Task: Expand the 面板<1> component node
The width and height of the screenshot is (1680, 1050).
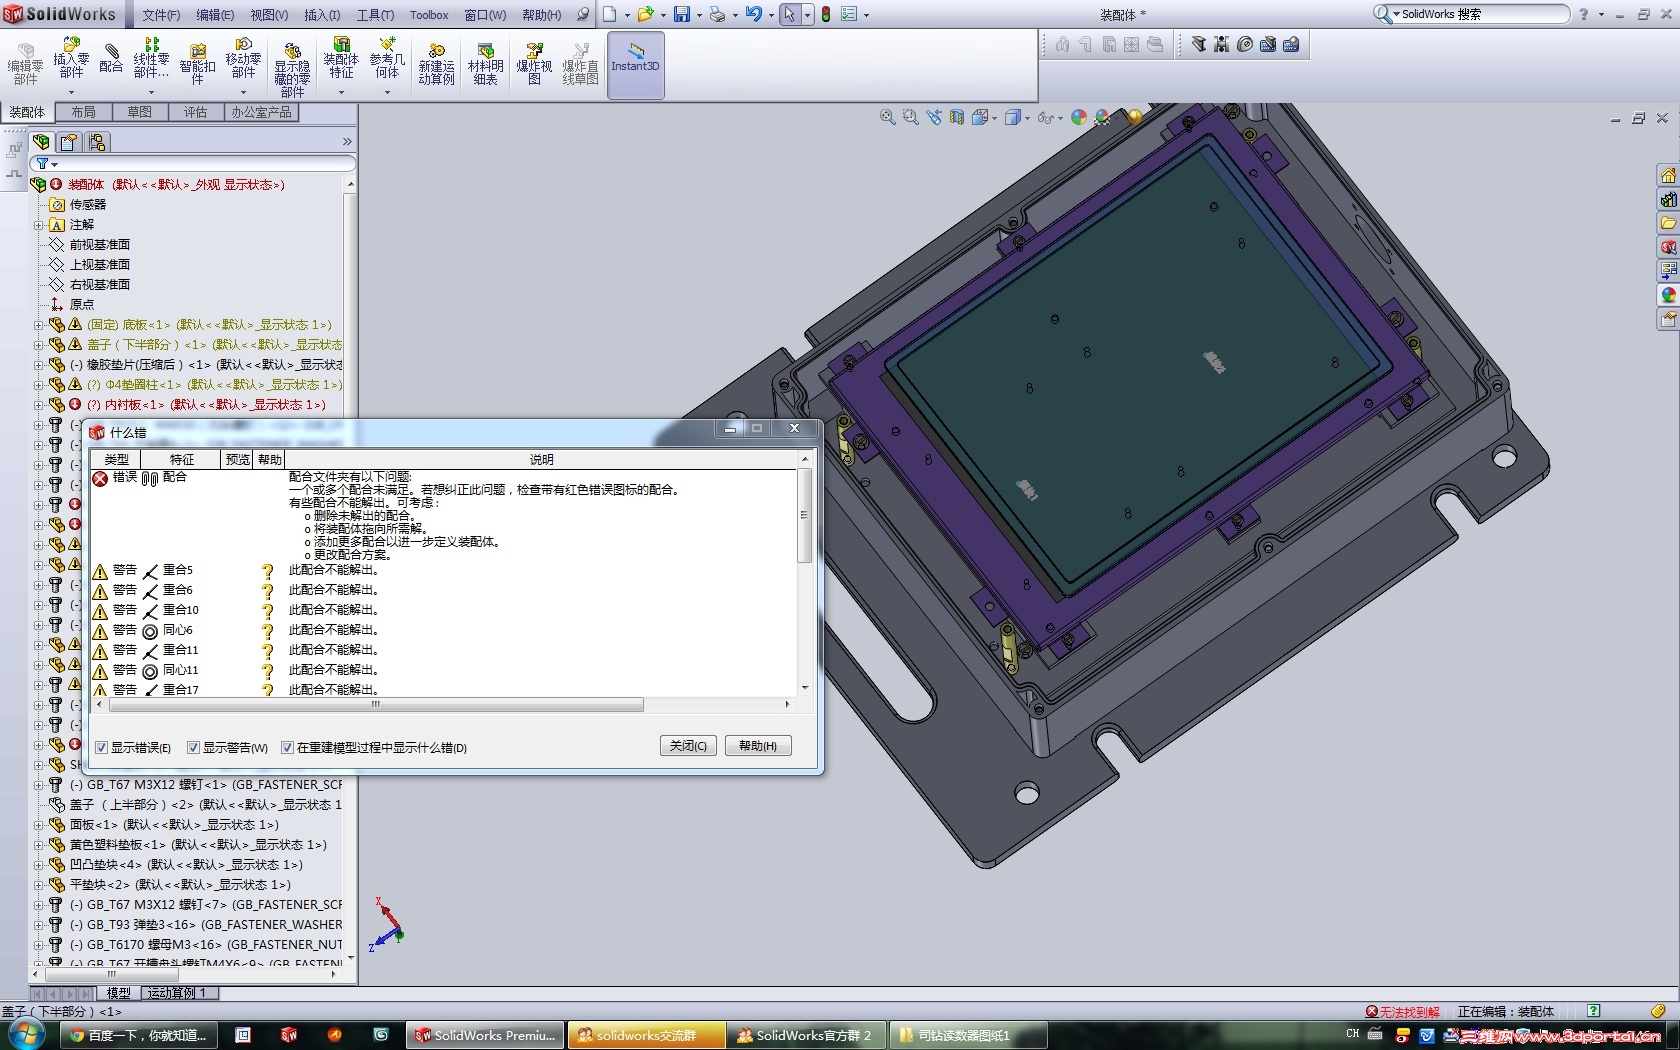Action: pos(38,825)
